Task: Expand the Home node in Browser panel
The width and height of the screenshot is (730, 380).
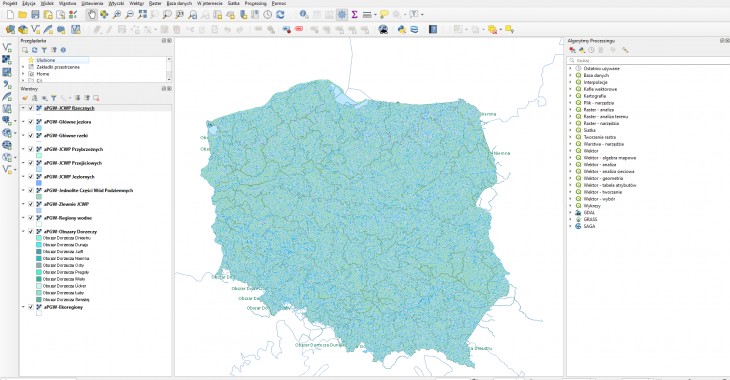Action: click(23, 74)
